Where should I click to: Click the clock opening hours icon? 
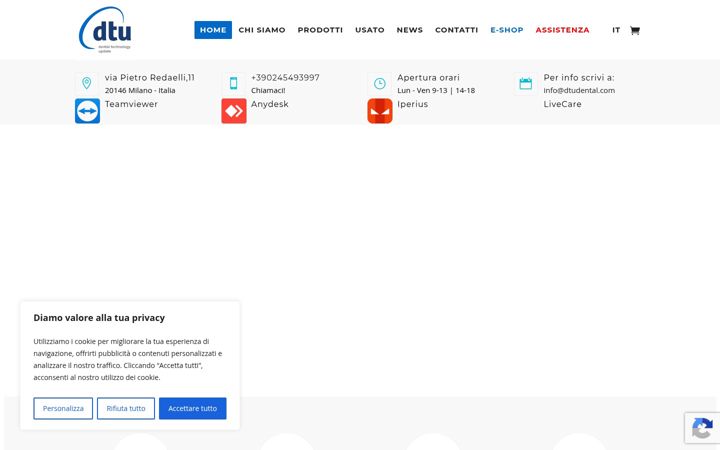coord(379,84)
